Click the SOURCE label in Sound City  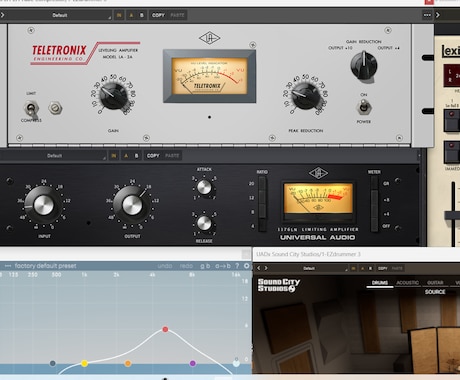point(435,292)
